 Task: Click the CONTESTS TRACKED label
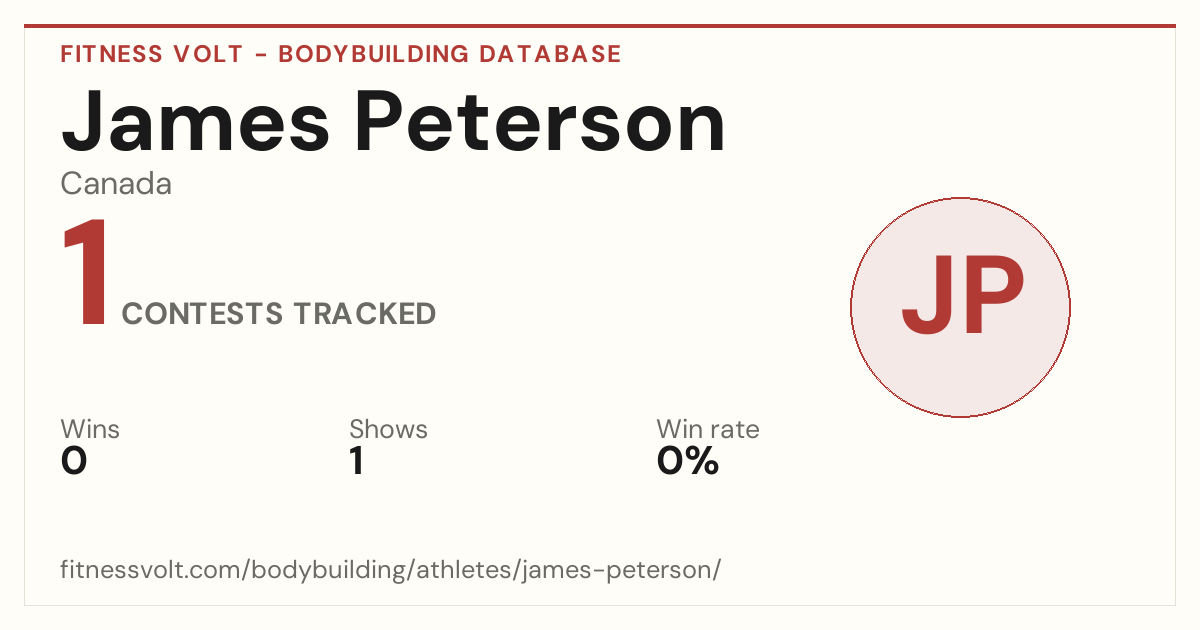pos(279,314)
